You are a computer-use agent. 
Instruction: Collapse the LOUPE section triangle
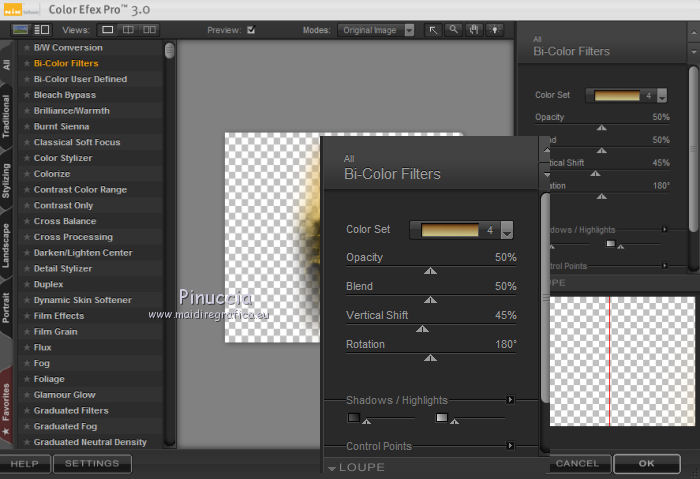(332, 468)
